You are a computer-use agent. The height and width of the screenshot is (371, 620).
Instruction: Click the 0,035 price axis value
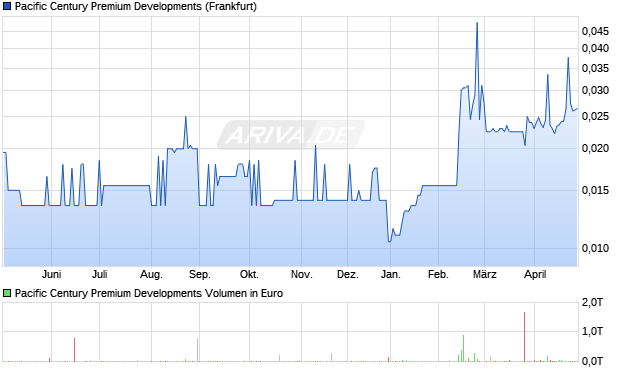tap(595, 68)
